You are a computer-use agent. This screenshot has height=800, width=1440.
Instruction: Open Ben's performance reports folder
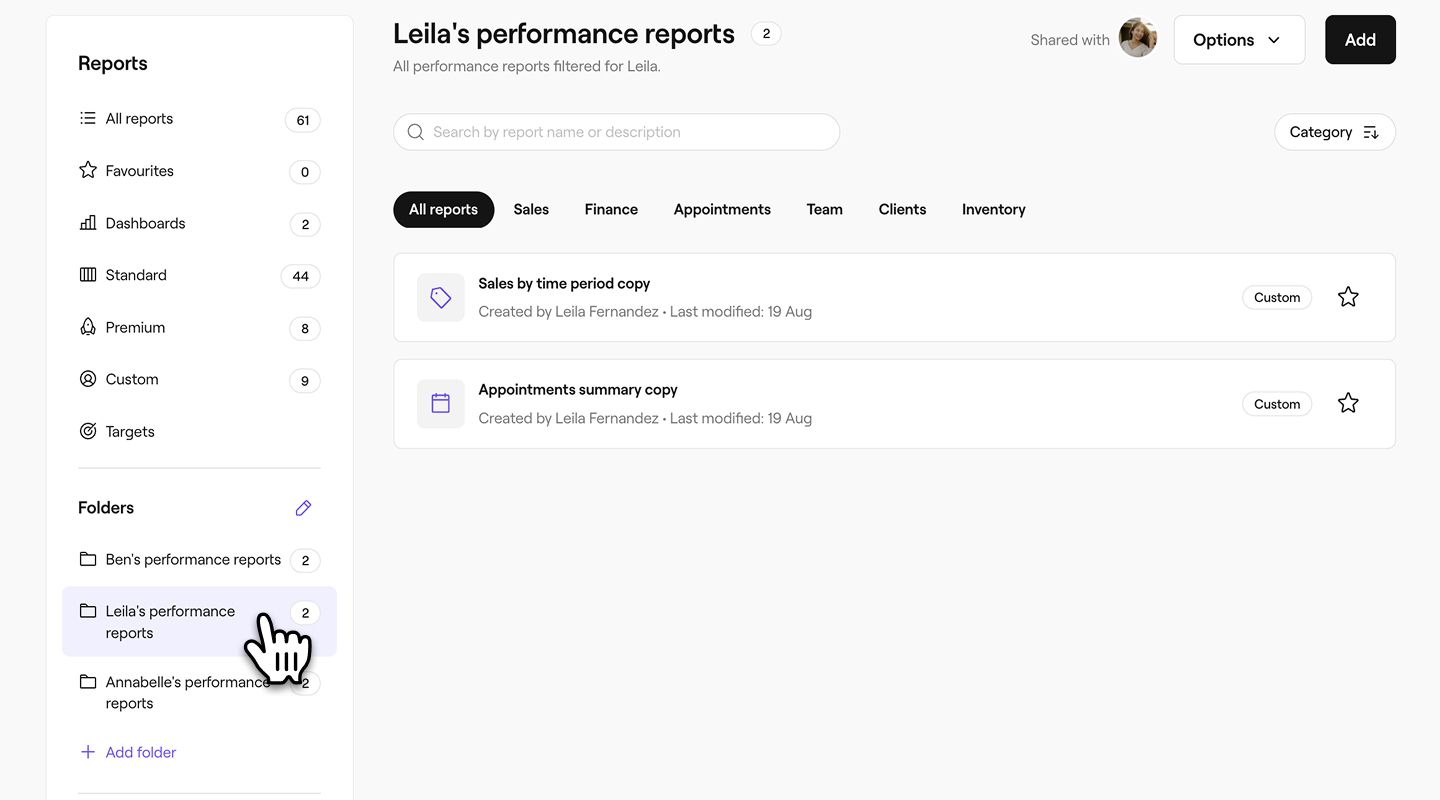pos(193,559)
